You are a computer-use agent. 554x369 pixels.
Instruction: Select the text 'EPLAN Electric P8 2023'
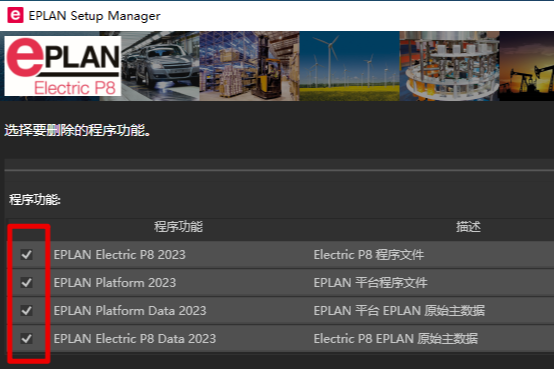[119, 254]
